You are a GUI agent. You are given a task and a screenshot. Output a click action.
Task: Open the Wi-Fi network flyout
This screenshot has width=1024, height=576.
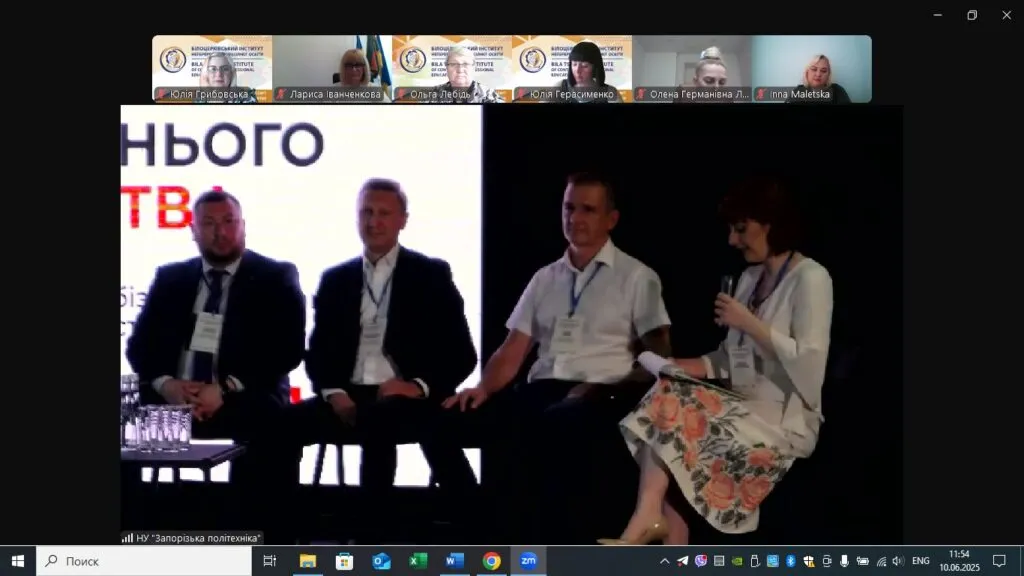881,561
